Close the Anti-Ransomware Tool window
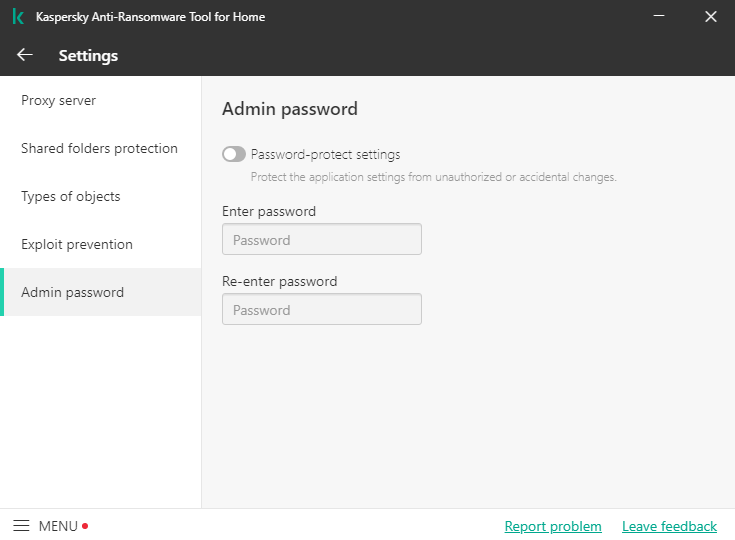This screenshot has height=540, width=735. coord(711,17)
